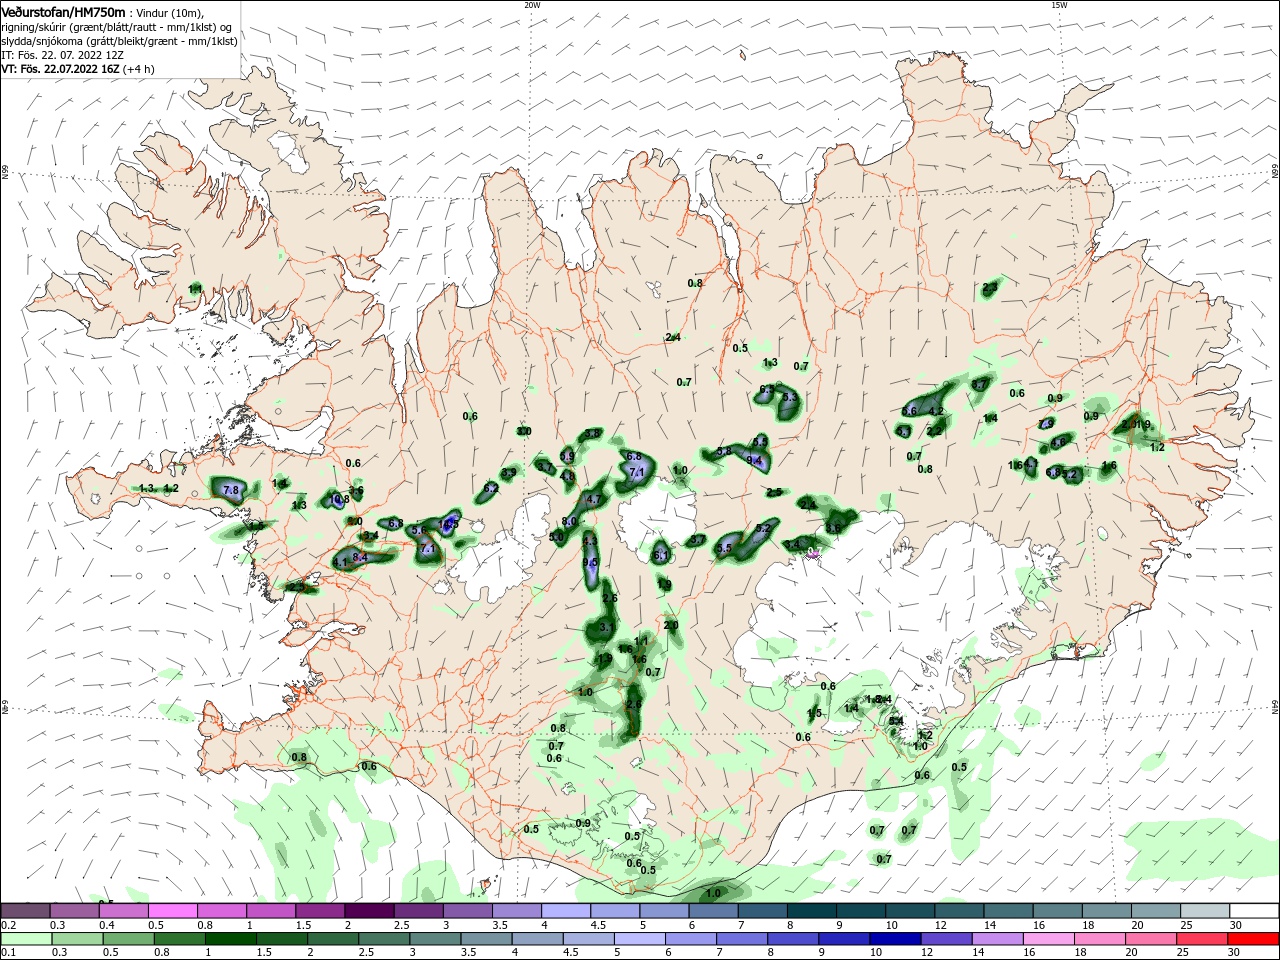Pick the light grey swatch between upper 25 and 30
Image resolution: width=1280 pixels, height=960 pixels.
coord(1204,910)
